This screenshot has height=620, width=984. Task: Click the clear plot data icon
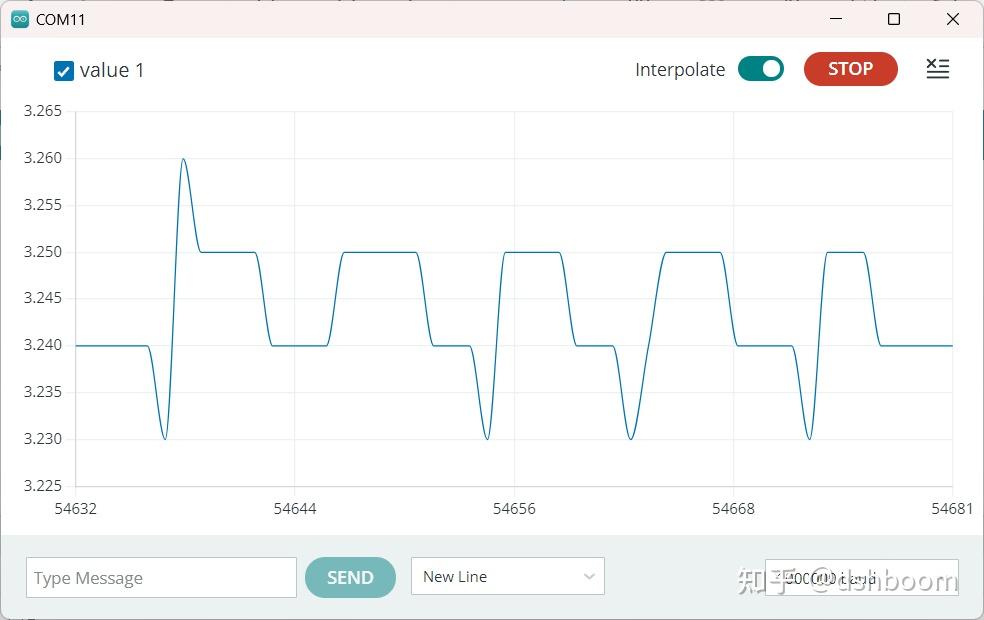tap(937, 68)
